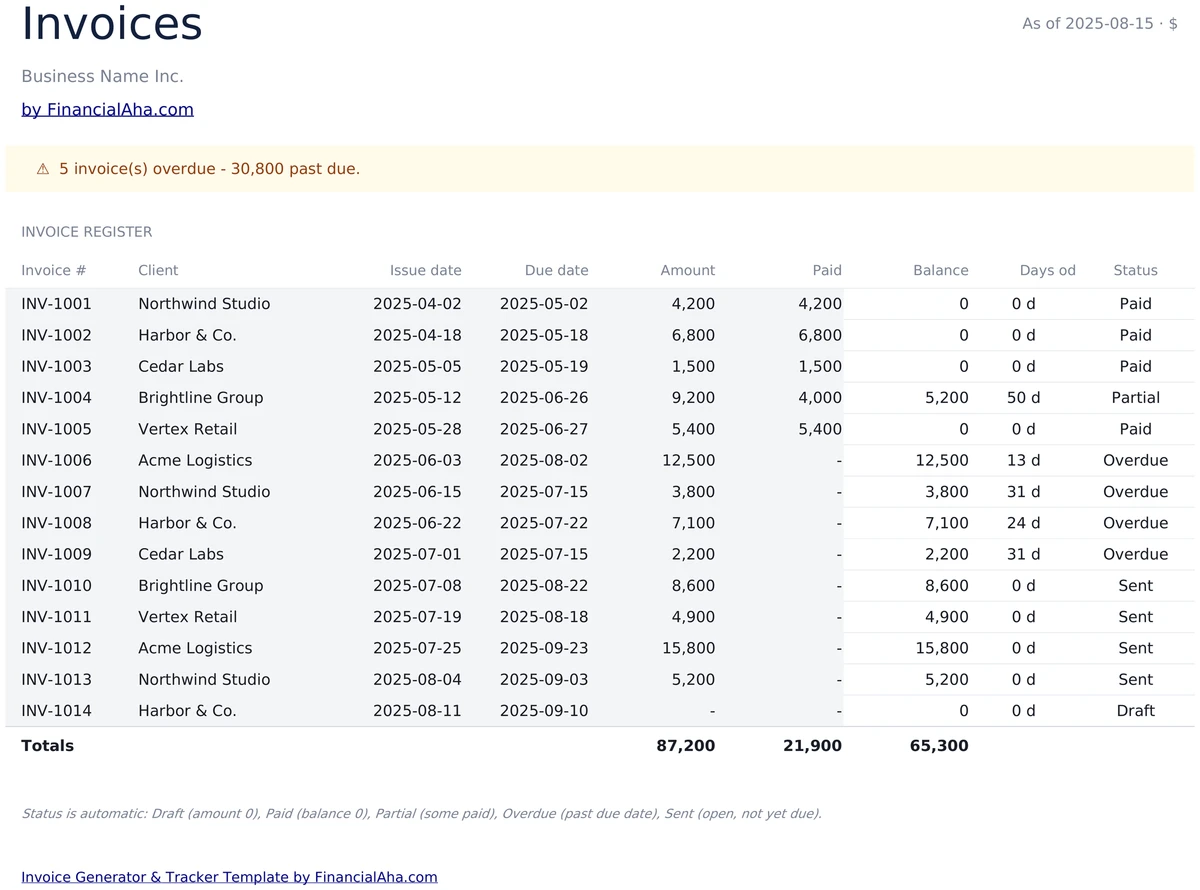Click Brightline Group client in INV-1004 row
This screenshot has width=1200, height=890.
pos(201,398)
